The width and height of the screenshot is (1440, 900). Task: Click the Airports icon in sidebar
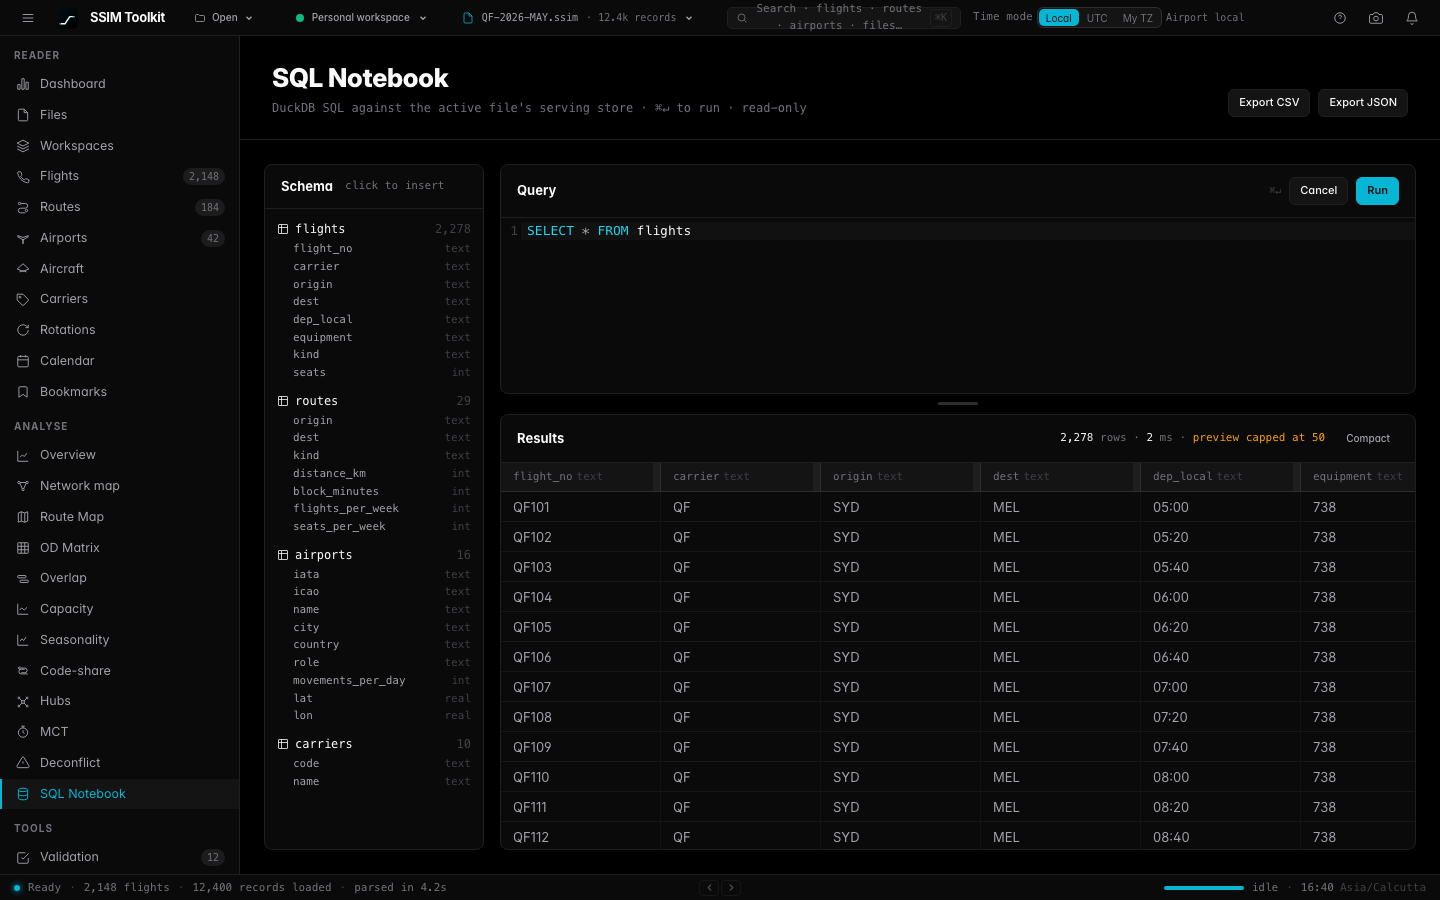click(x=23, y=238)
